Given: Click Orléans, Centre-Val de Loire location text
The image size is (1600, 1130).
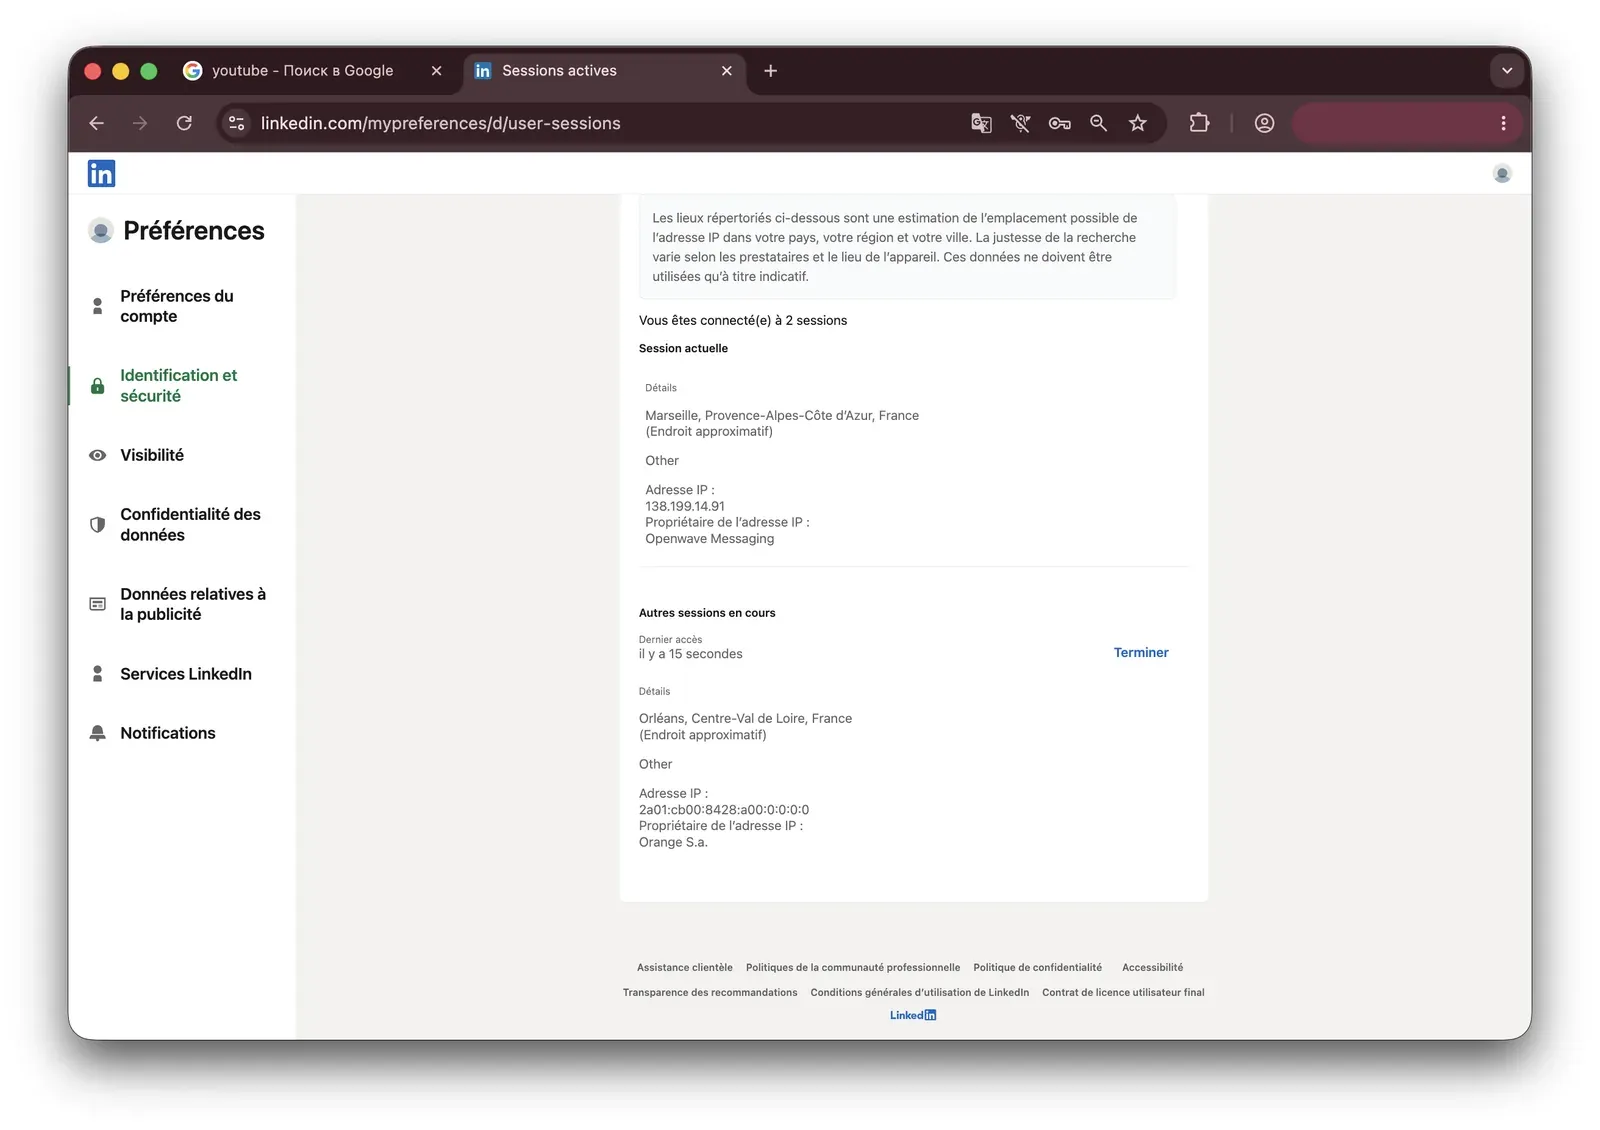Looking at the screenshot, I should [x=745, y=718].
